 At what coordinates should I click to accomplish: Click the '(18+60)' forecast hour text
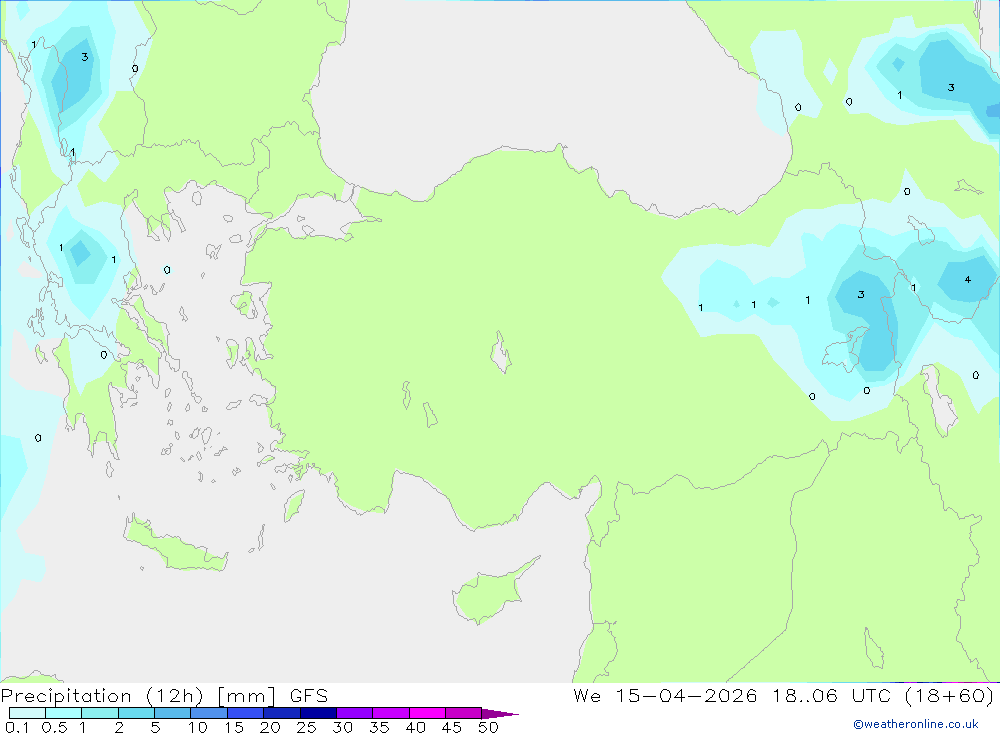pyautogui.click(x=950, y=696)
